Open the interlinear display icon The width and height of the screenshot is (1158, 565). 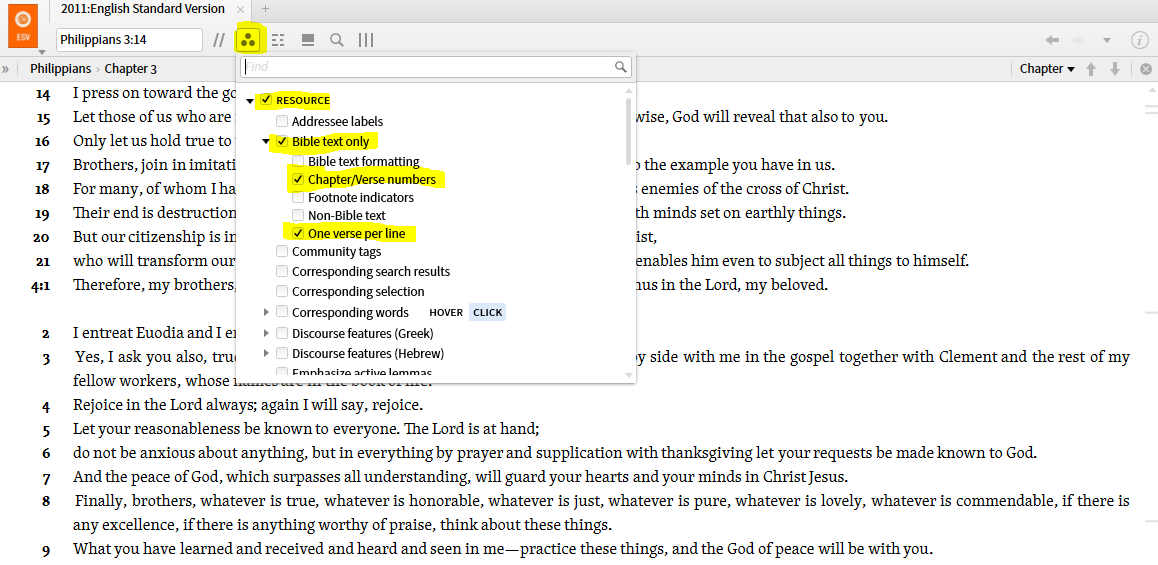click(x=278, y=40)
